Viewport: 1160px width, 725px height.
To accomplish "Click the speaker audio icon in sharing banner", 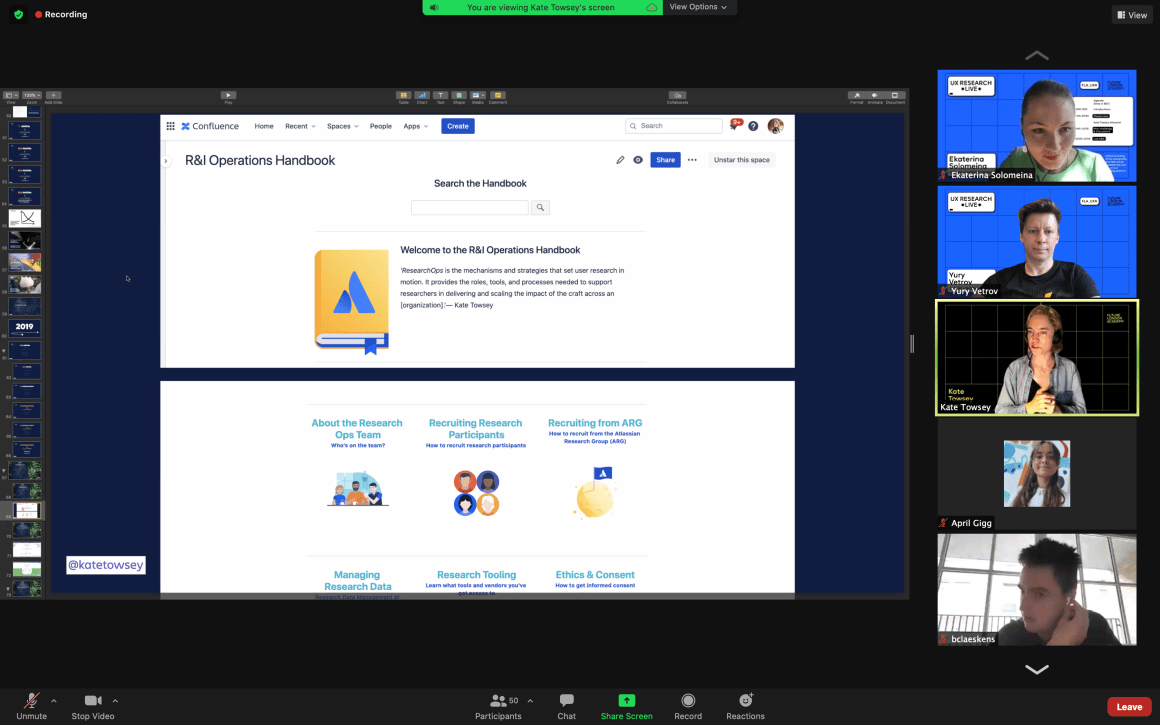I will tap(434, 7).
